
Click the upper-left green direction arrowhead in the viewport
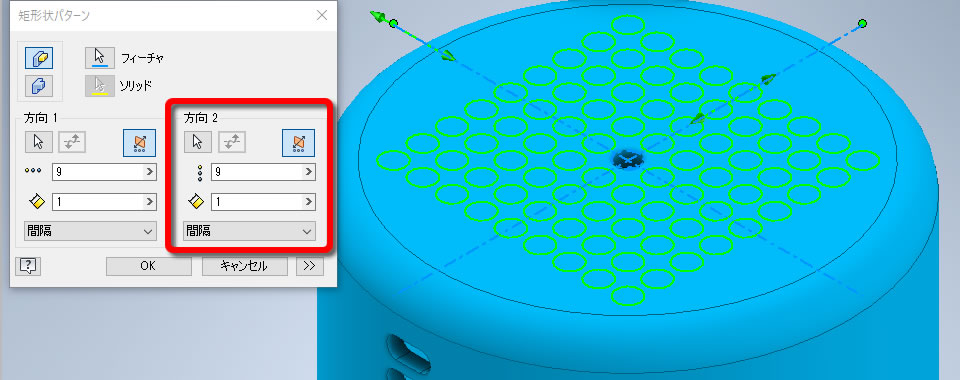(x=378, y=17)
